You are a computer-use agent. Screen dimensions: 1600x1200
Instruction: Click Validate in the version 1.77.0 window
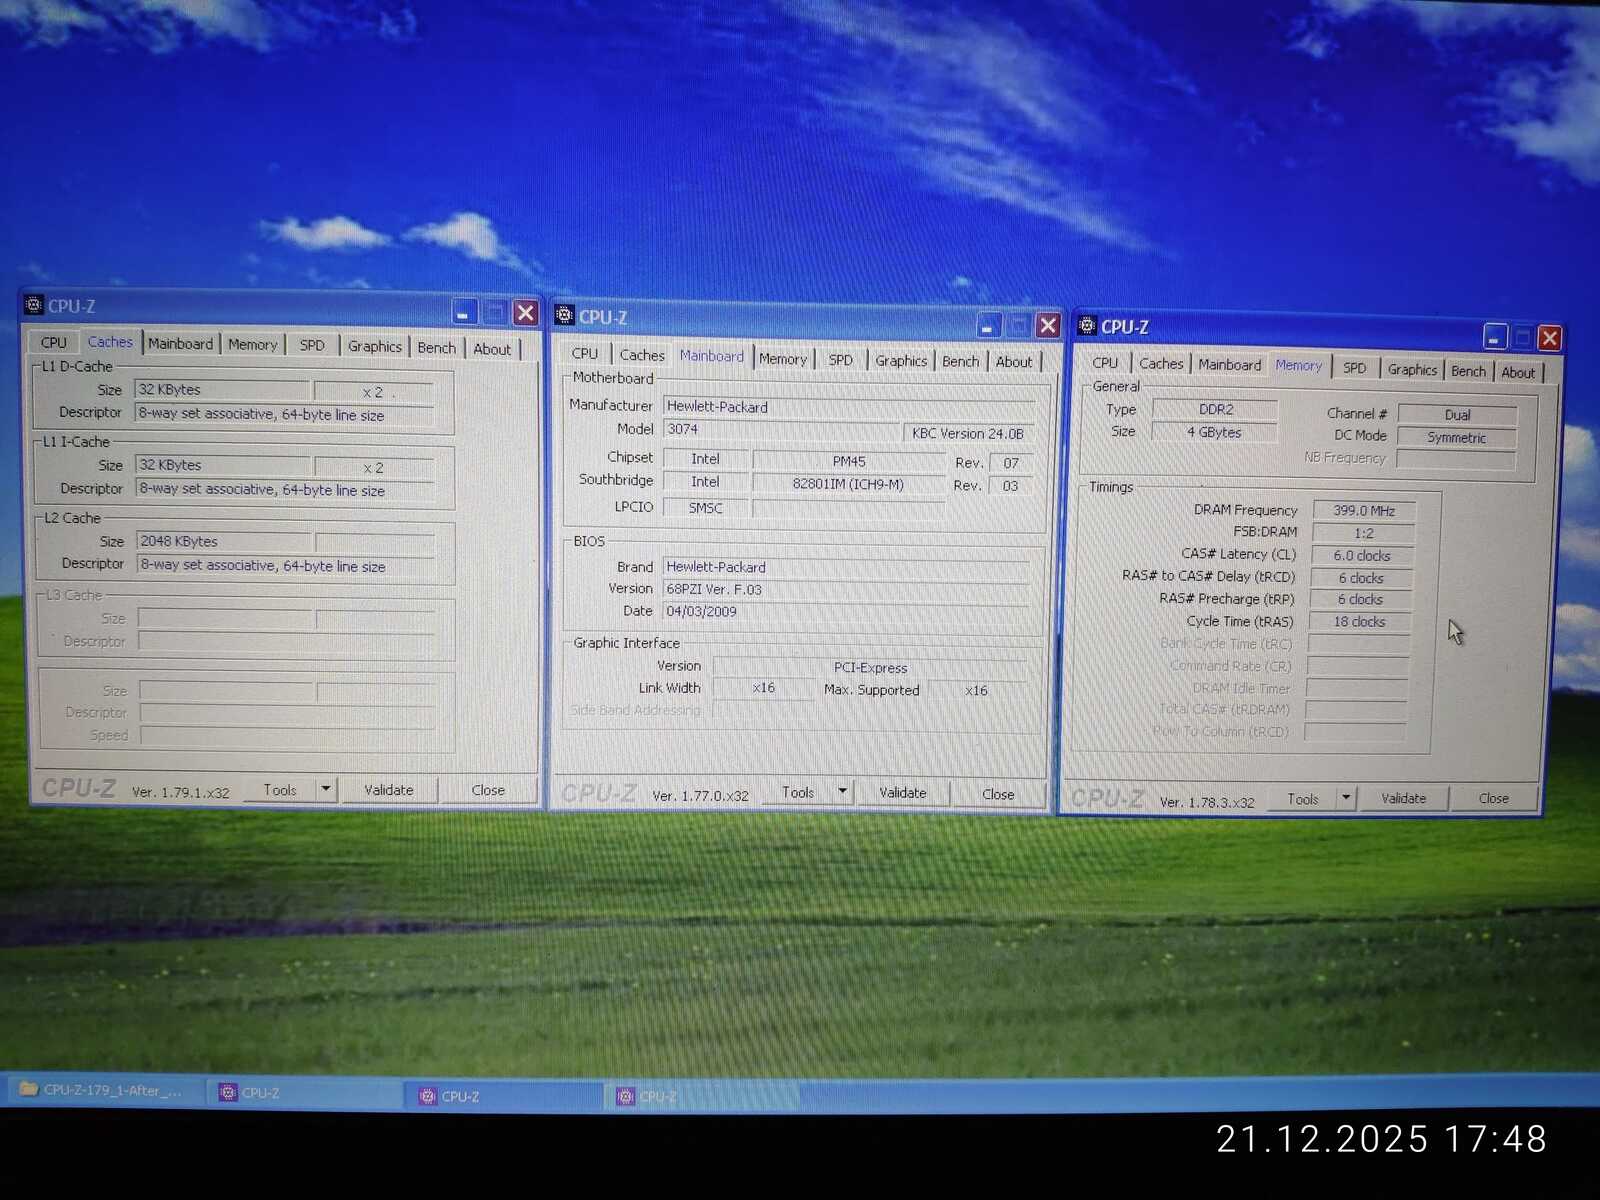[903, 793]
